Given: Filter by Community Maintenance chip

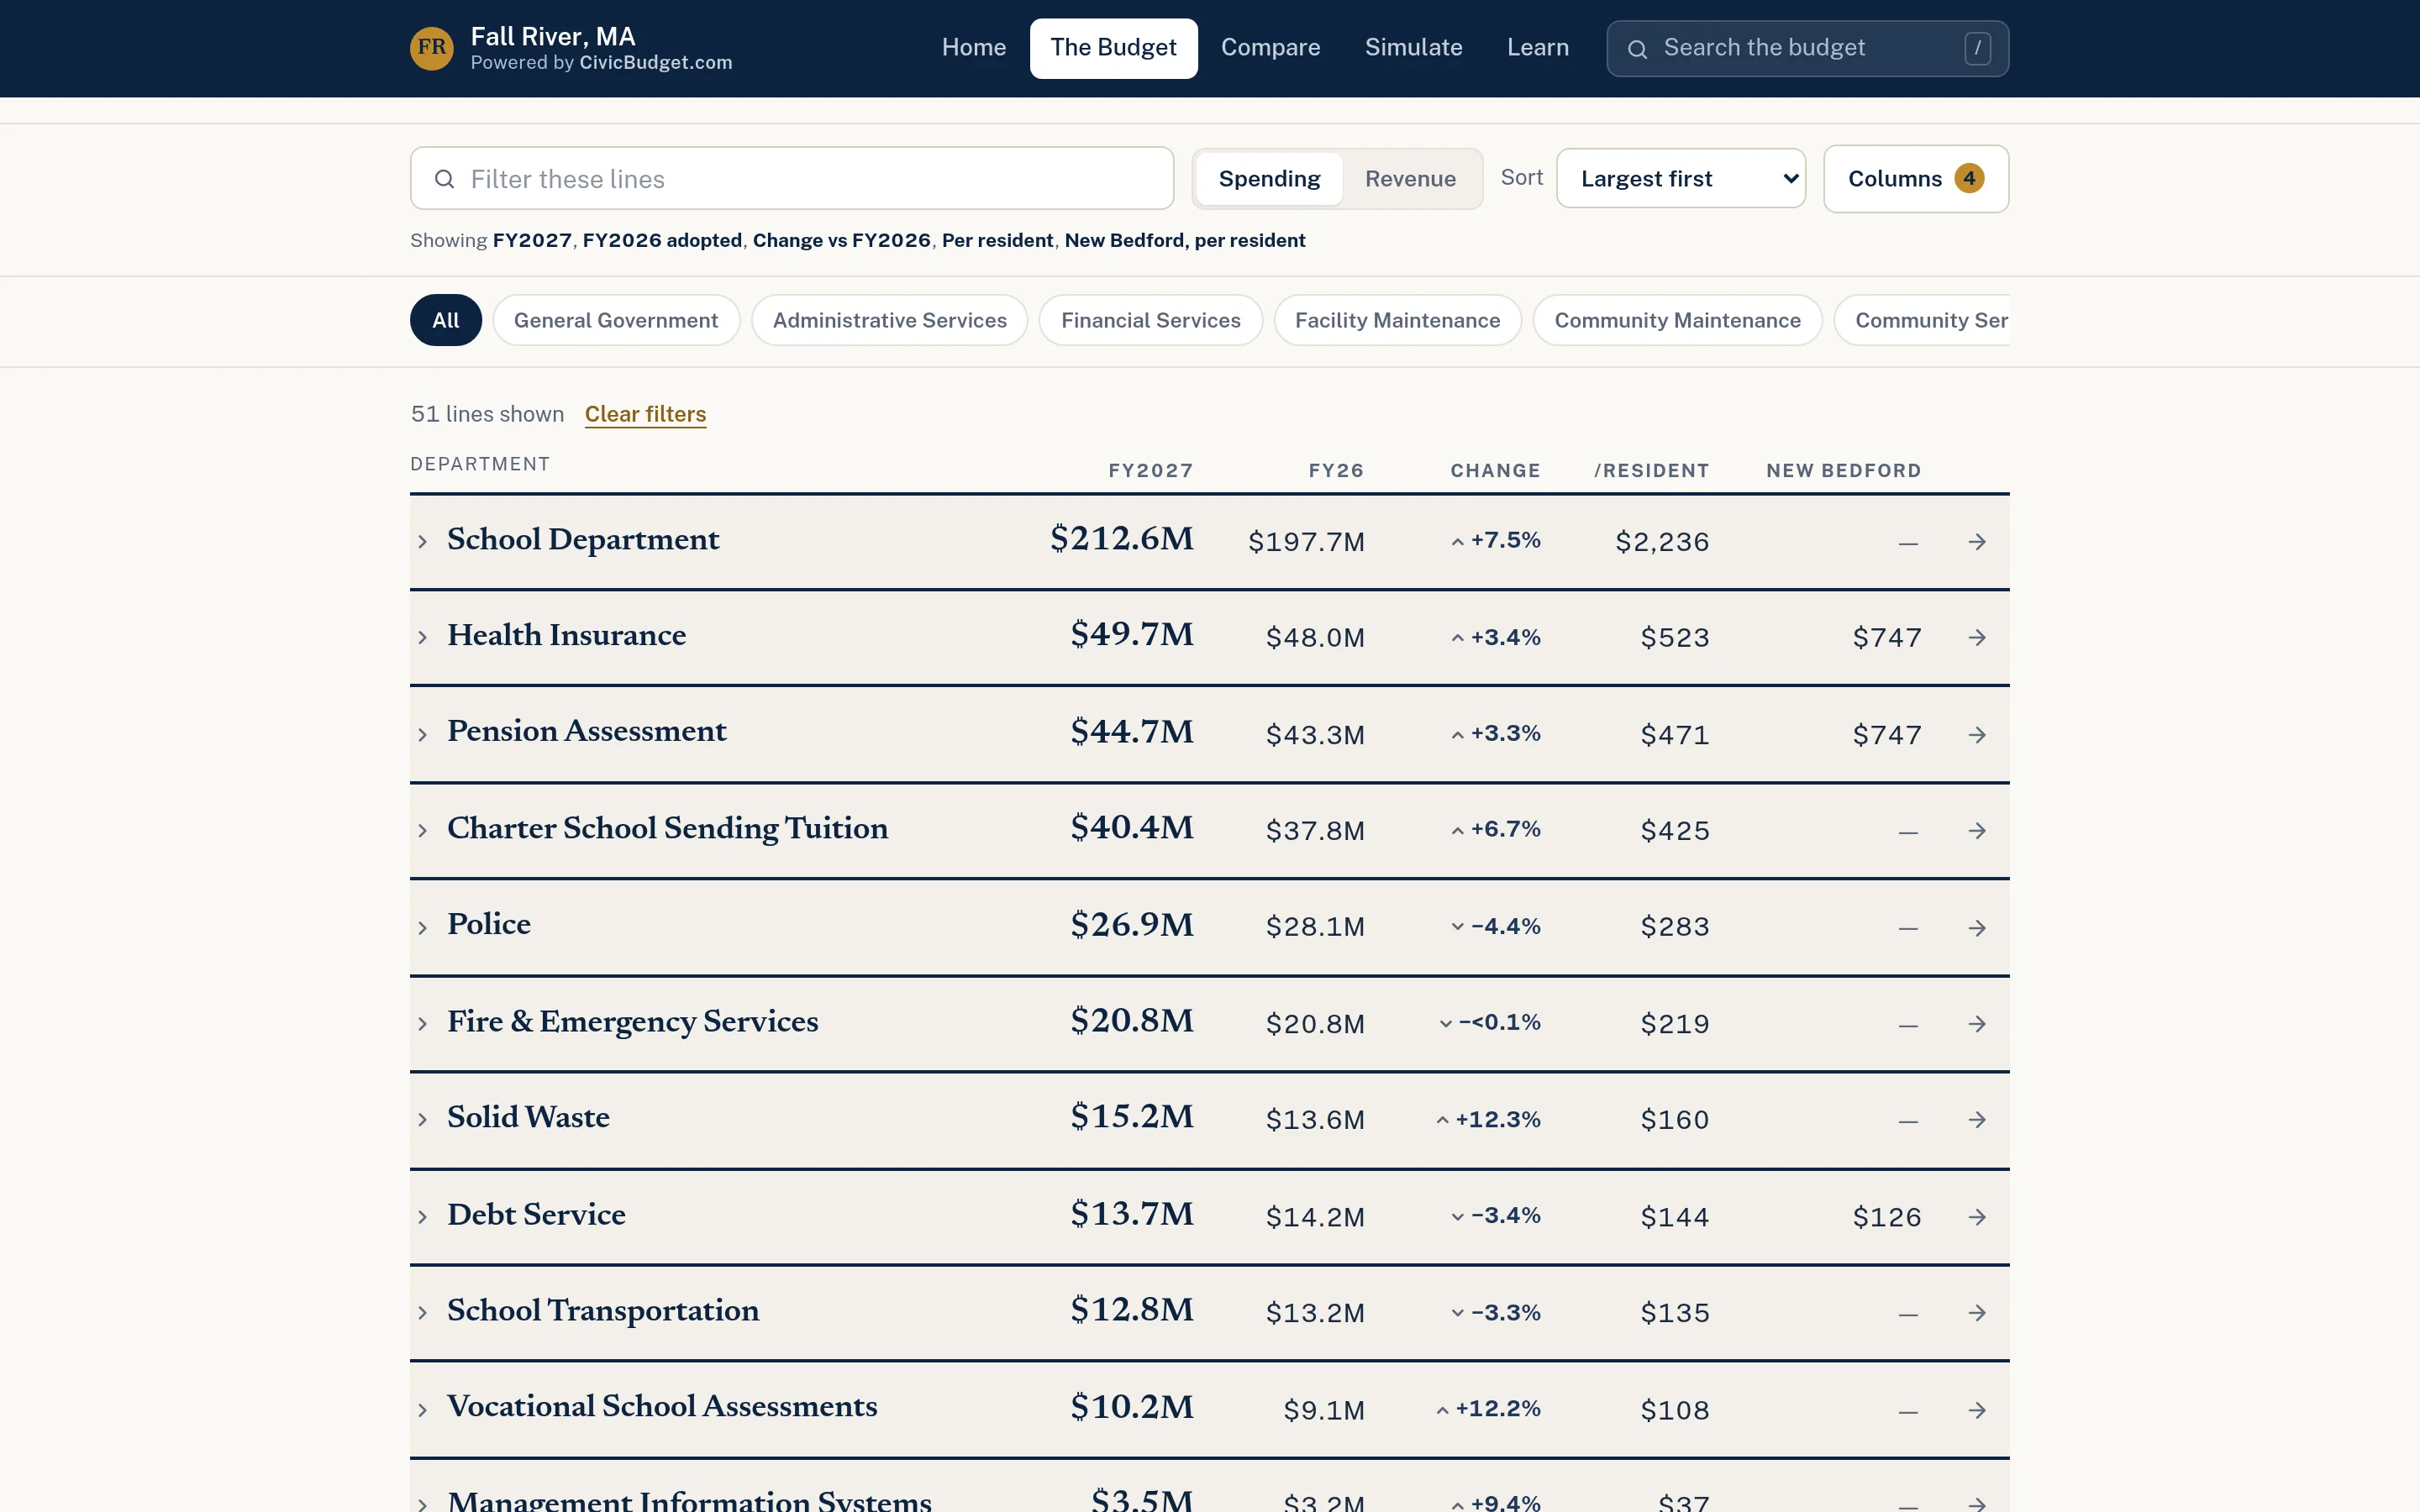Looking at the screenshot, I should [x=1678, y=320].
